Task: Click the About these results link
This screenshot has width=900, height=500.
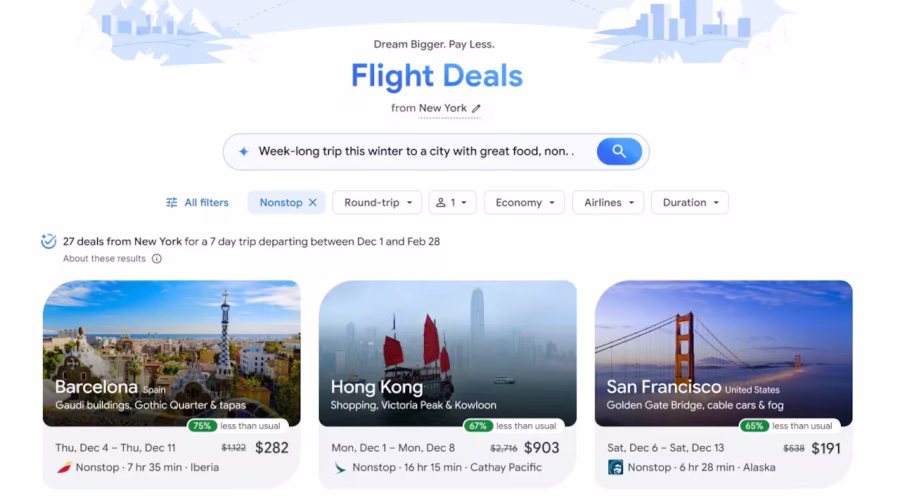Action: 104,259
